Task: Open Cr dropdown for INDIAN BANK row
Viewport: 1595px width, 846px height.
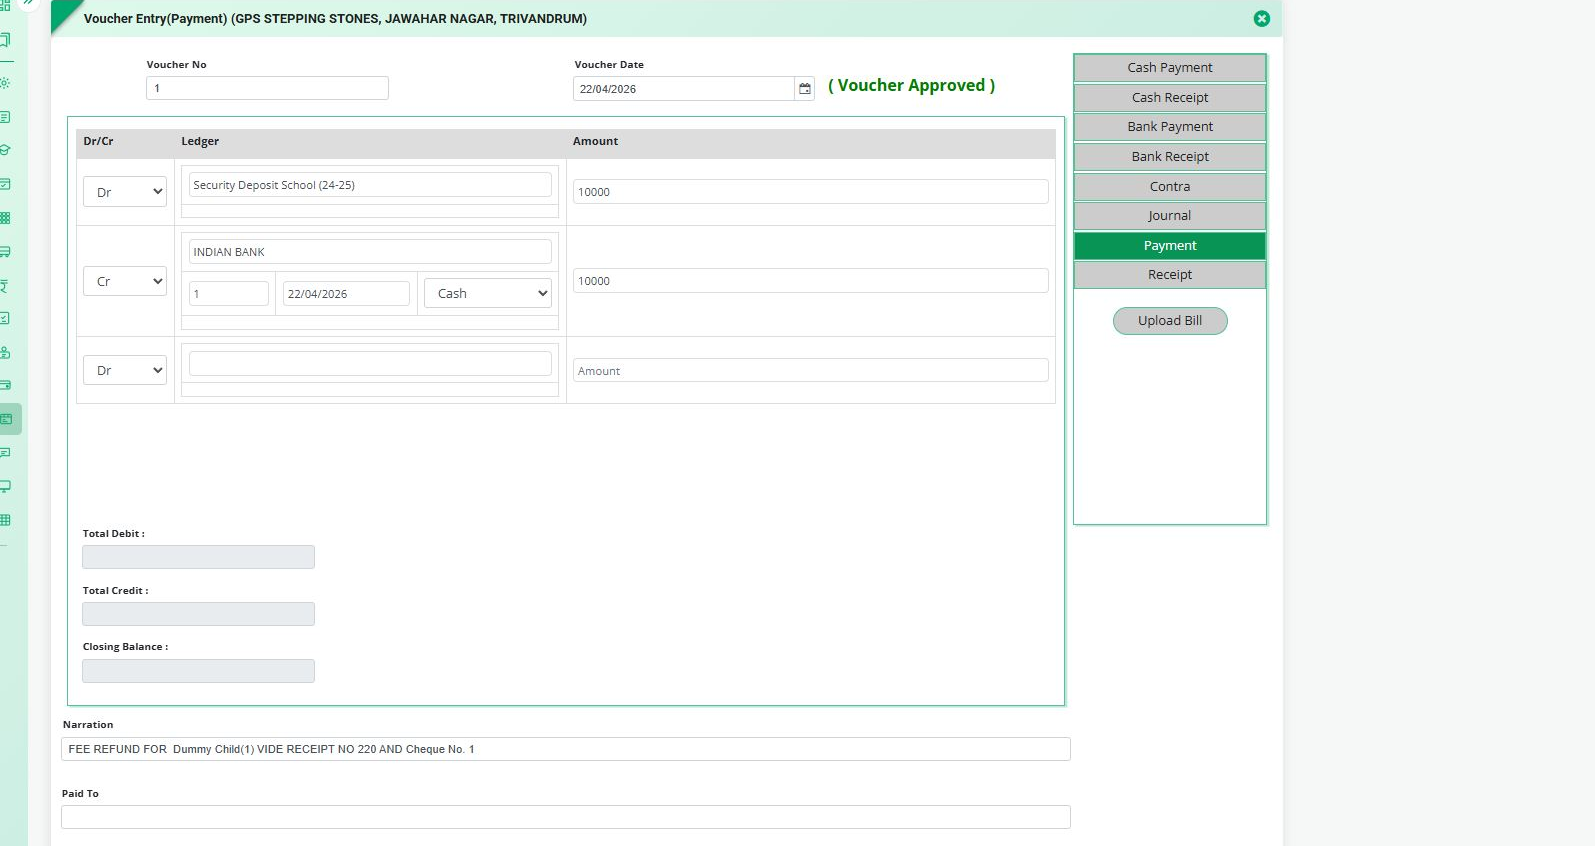Action: point(125,281)
